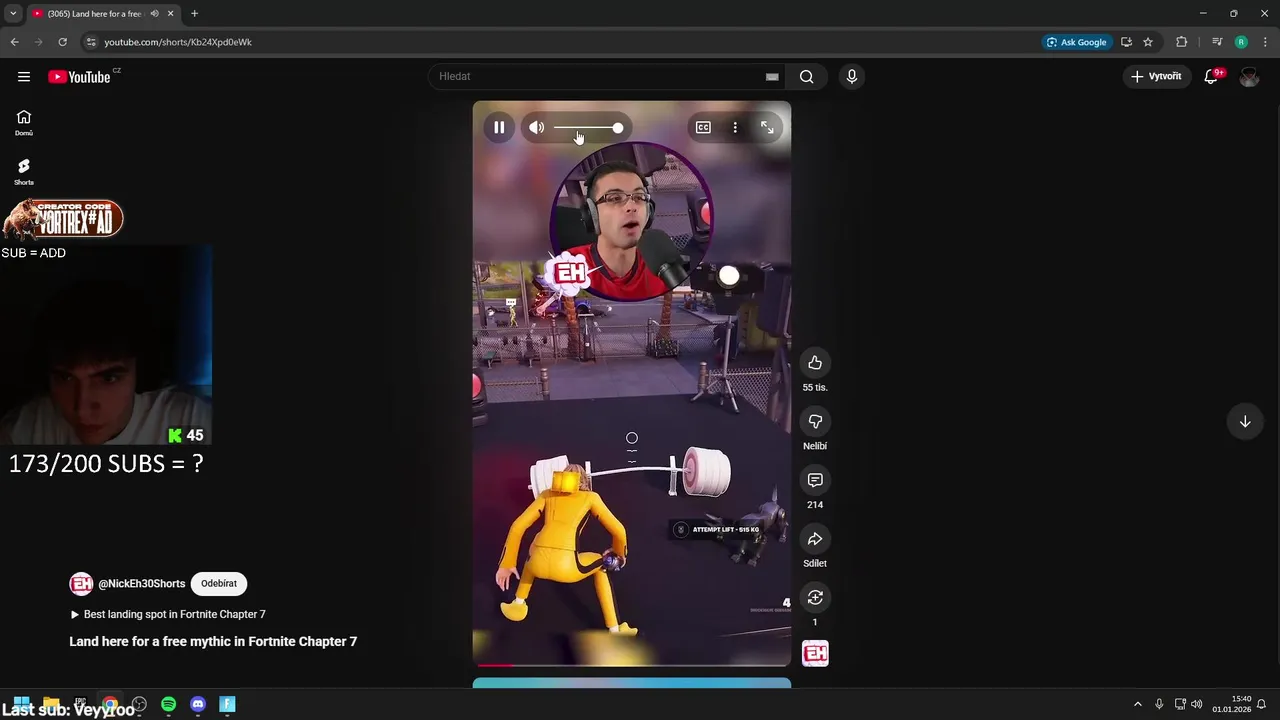
Task: Open a new browser tab
Action: [194, 14]
